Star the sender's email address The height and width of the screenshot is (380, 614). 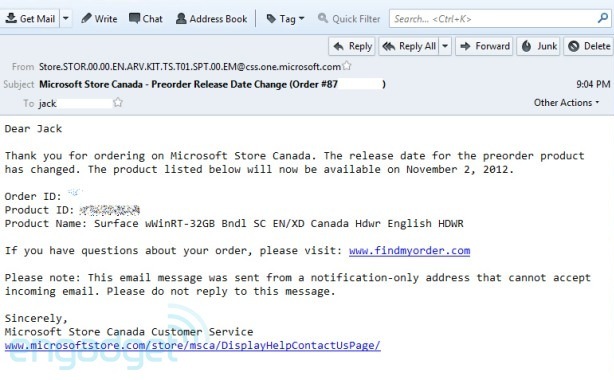click(x=347, y=66)
